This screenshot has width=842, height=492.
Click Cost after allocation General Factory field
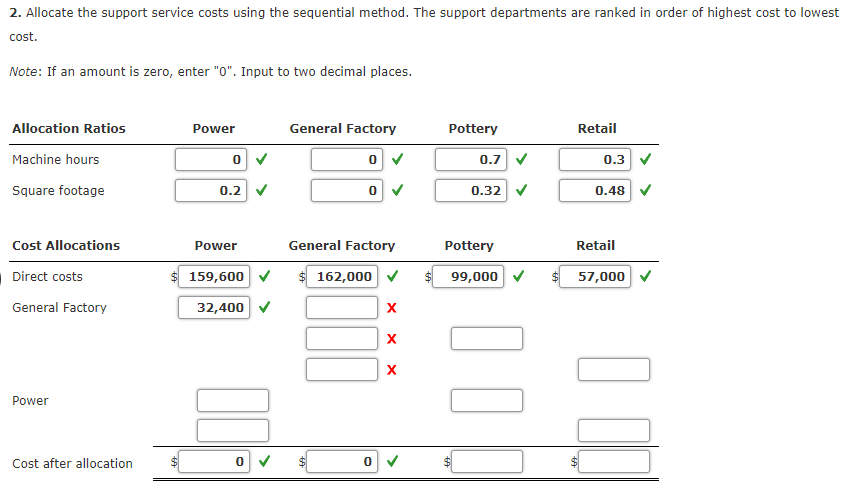[x=342, y=461]
